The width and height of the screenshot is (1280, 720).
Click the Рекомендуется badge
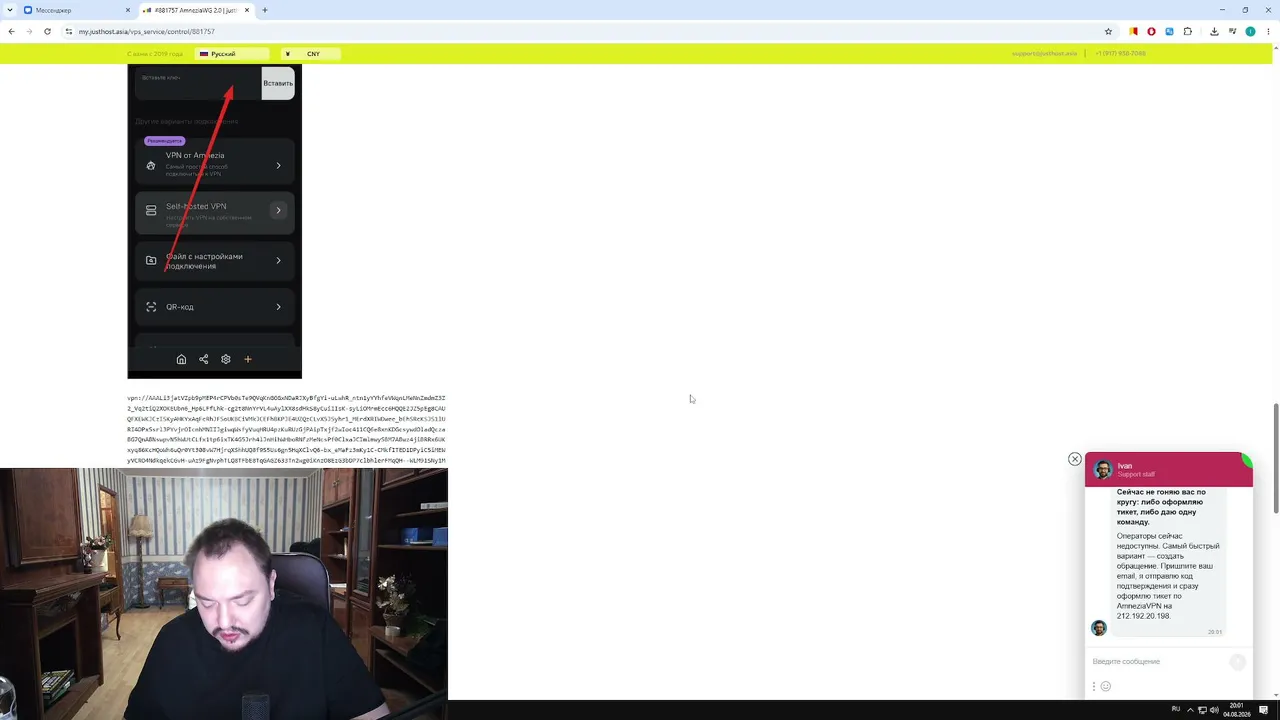(x=165, y=141)
